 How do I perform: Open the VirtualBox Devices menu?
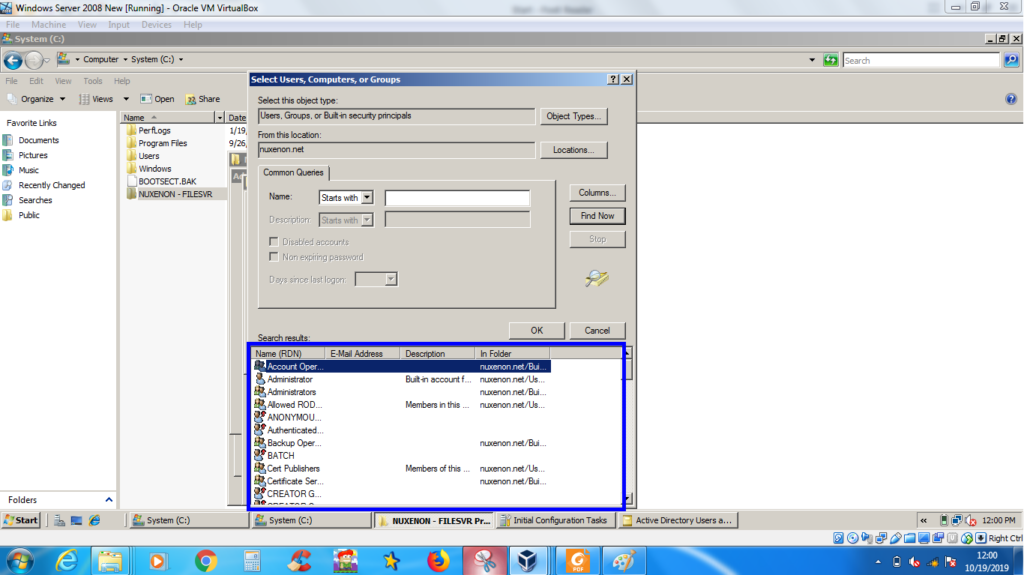tap(156, 25)
